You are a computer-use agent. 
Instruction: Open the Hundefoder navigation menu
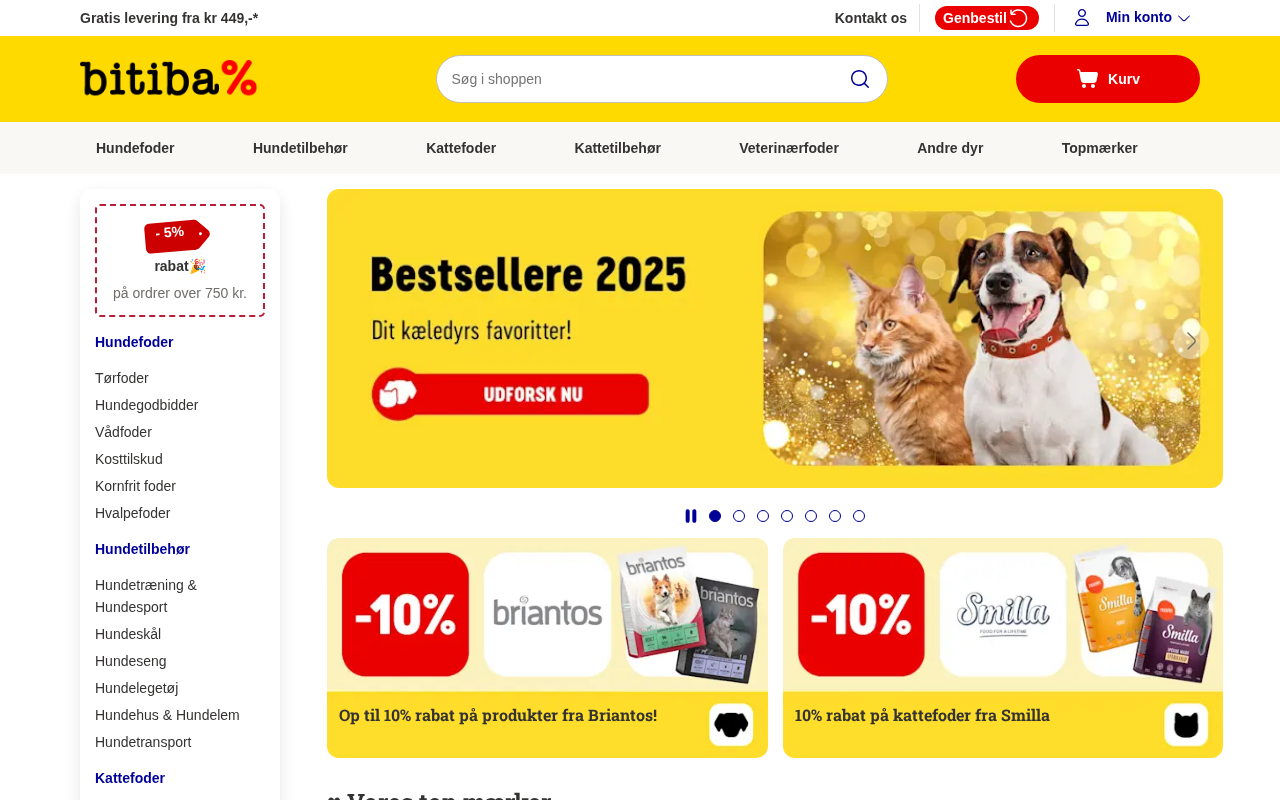click(135, 148)
